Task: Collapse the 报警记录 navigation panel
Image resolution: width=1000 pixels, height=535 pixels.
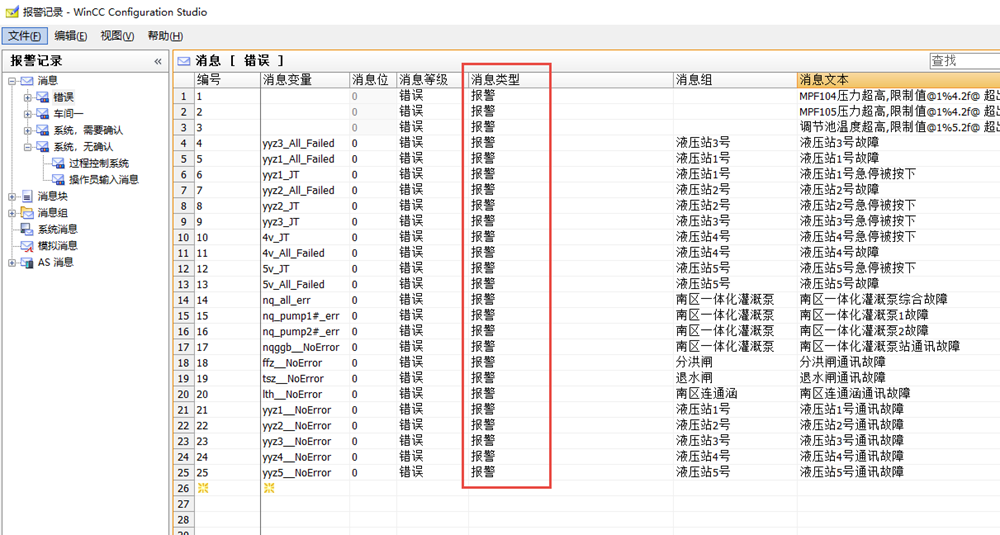Action: (x=157, y=61)
